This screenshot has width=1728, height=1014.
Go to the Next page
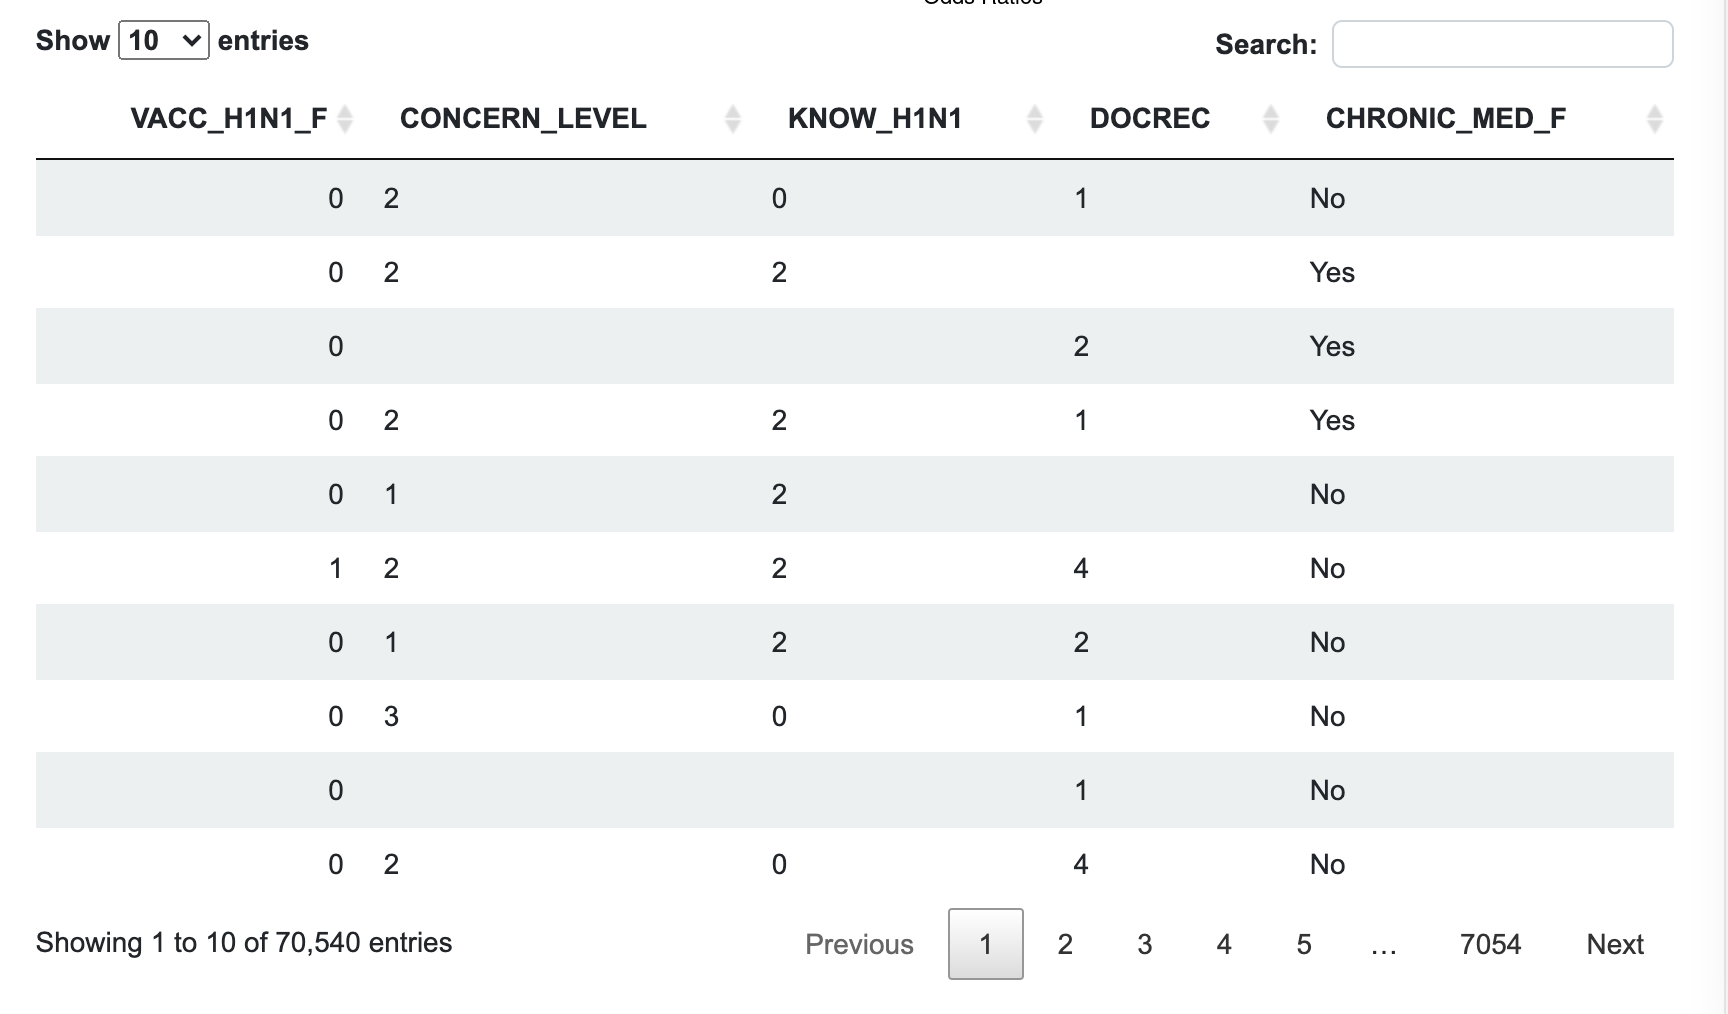click(x=1615, y=944)
